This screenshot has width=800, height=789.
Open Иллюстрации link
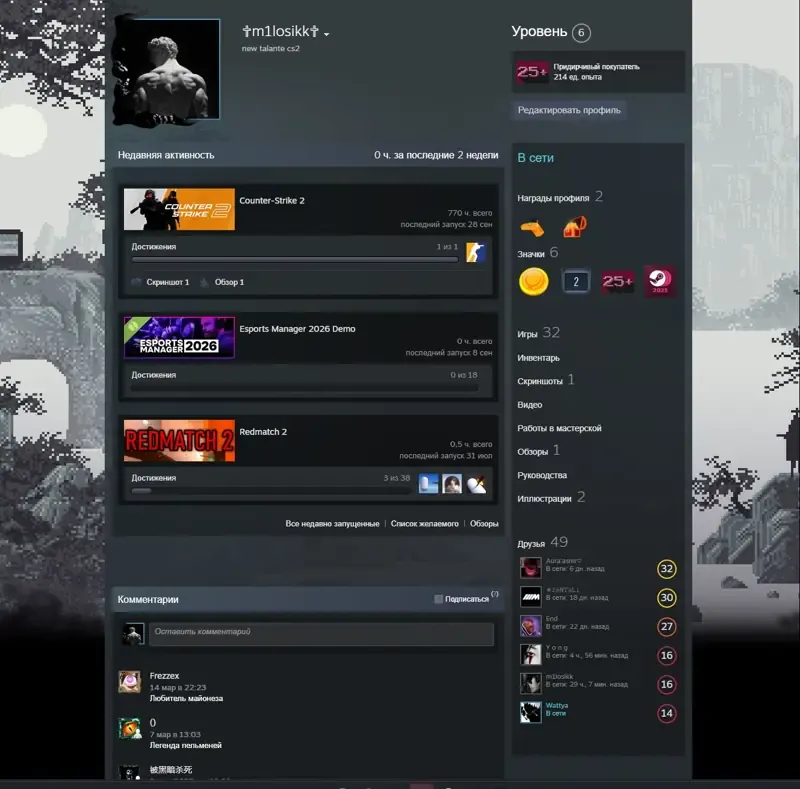544,499
